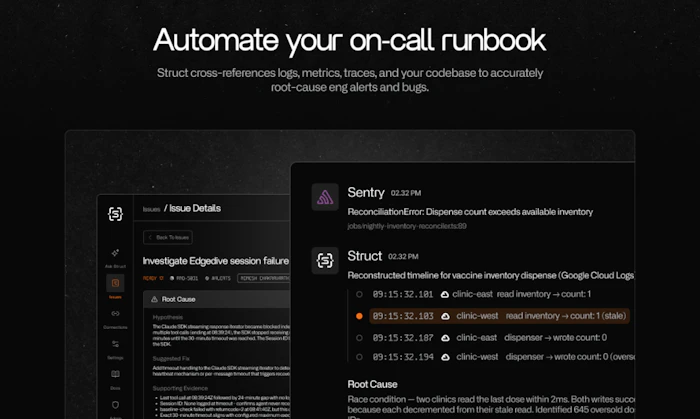Click the PRD-5831 issue ID tag
Image resolution: width=700 pixels, height=419 pixels.
(x=184, y=278)
